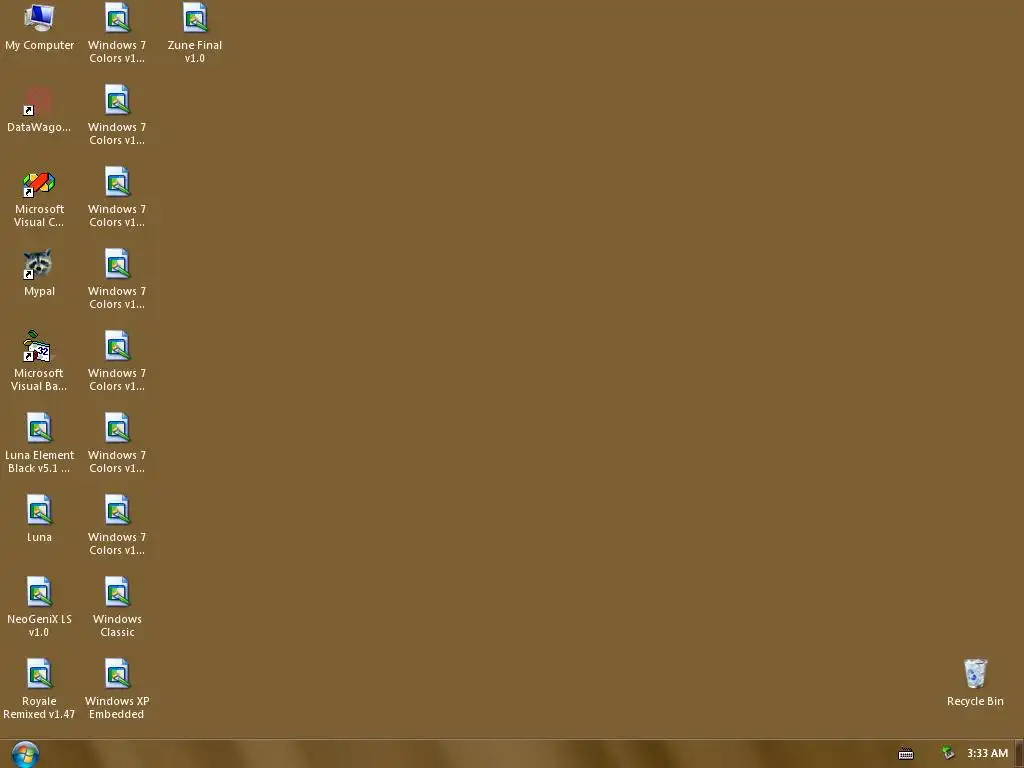Open the Start menu orb
The image size is (1024, 768).
(x=25, y=754)
